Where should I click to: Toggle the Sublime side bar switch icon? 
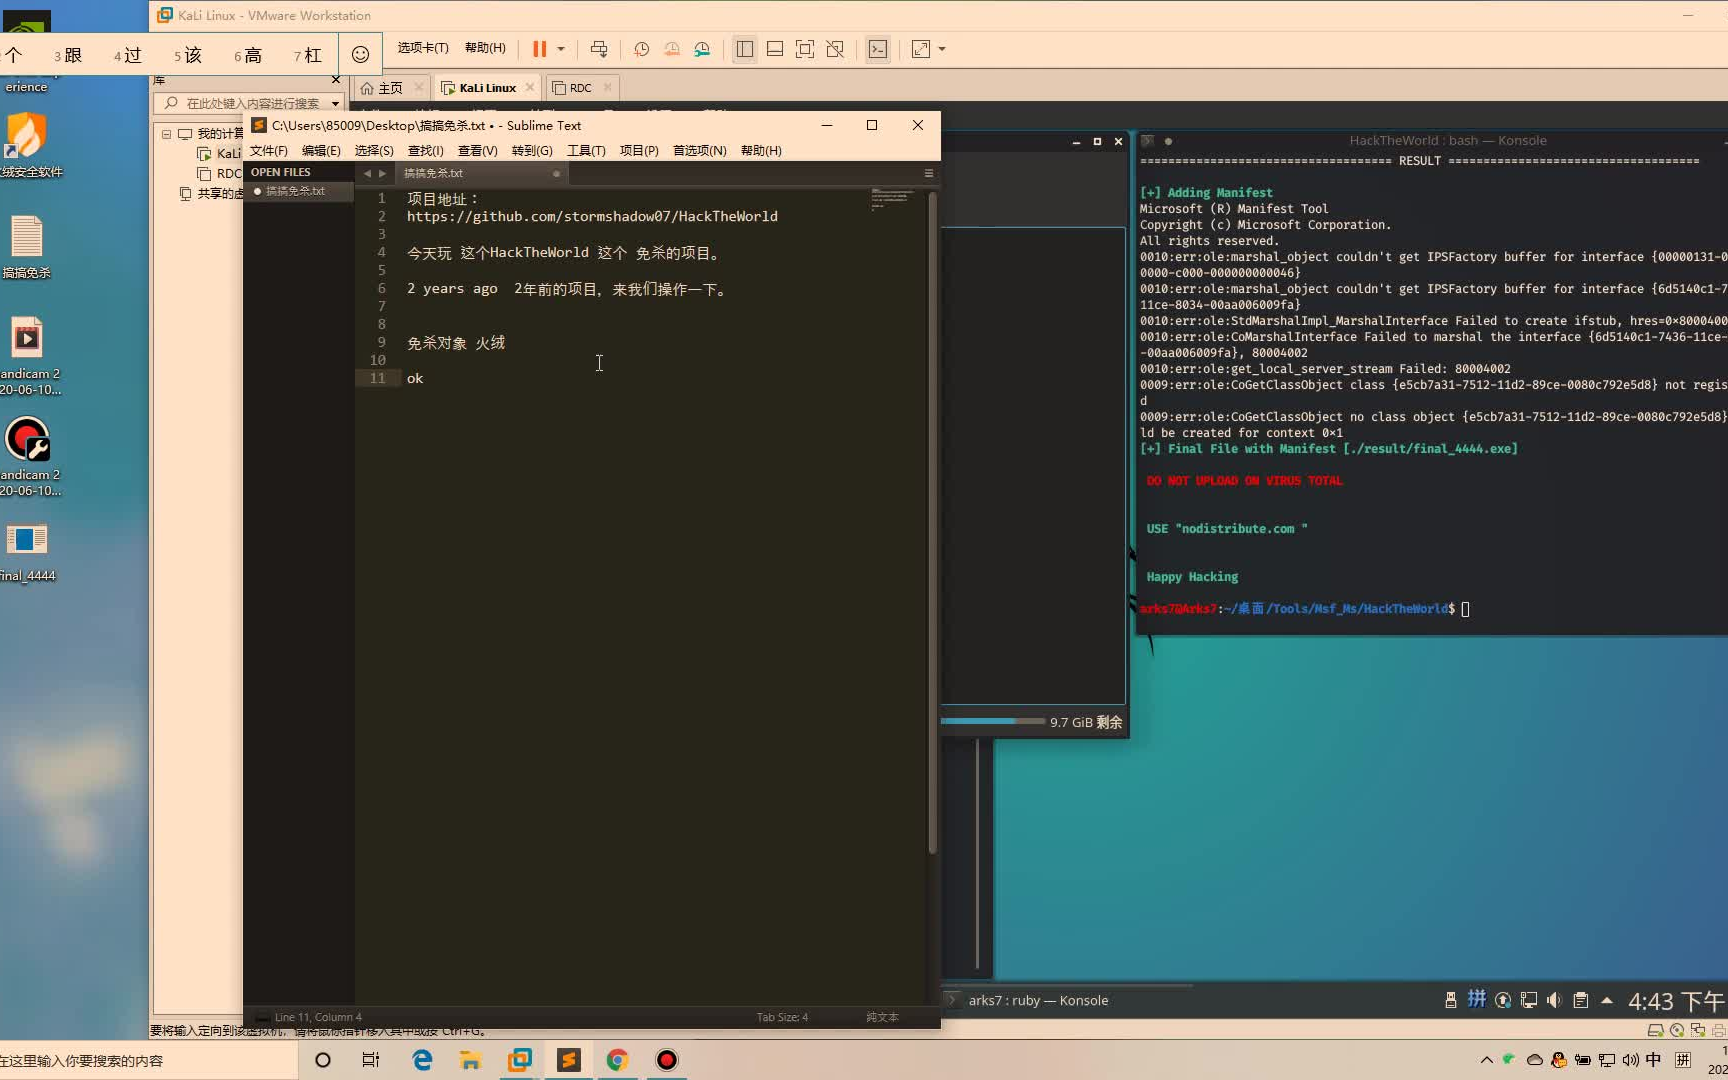pos(261,1017)
